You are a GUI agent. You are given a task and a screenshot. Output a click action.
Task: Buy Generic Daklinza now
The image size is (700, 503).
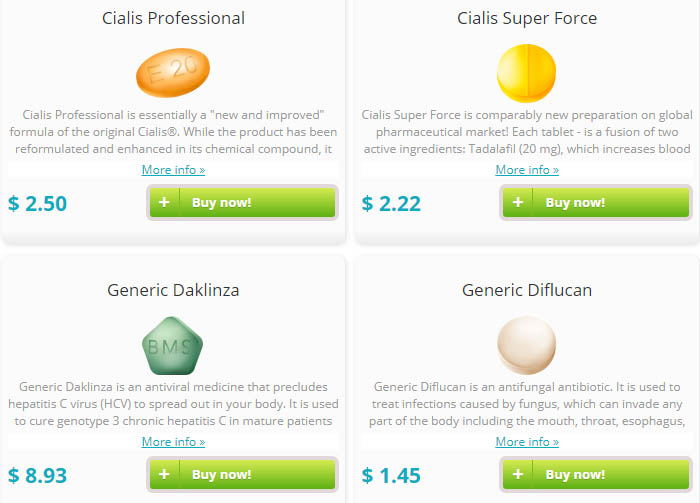click(242, 474)
